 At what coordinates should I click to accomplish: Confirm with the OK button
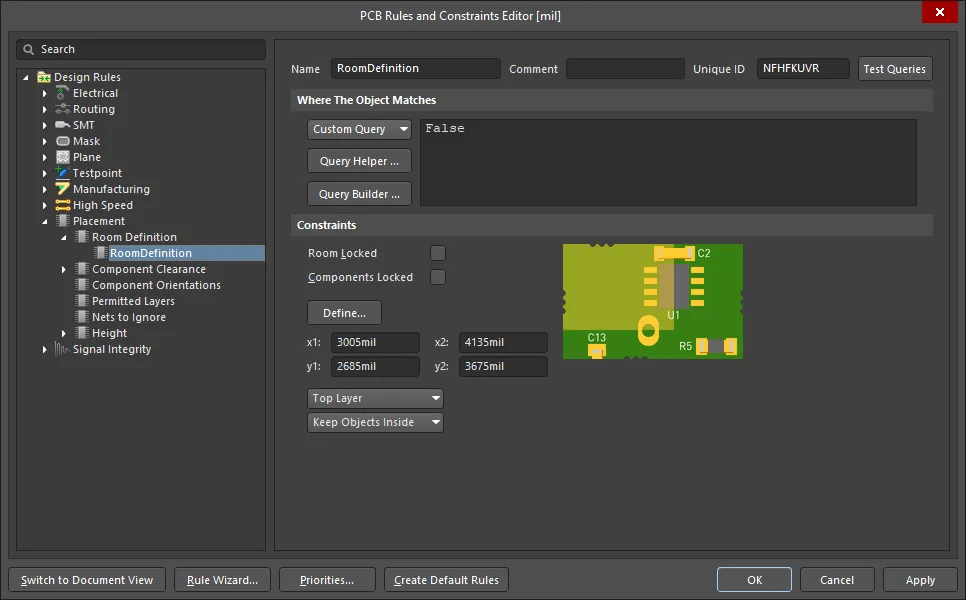754,580
